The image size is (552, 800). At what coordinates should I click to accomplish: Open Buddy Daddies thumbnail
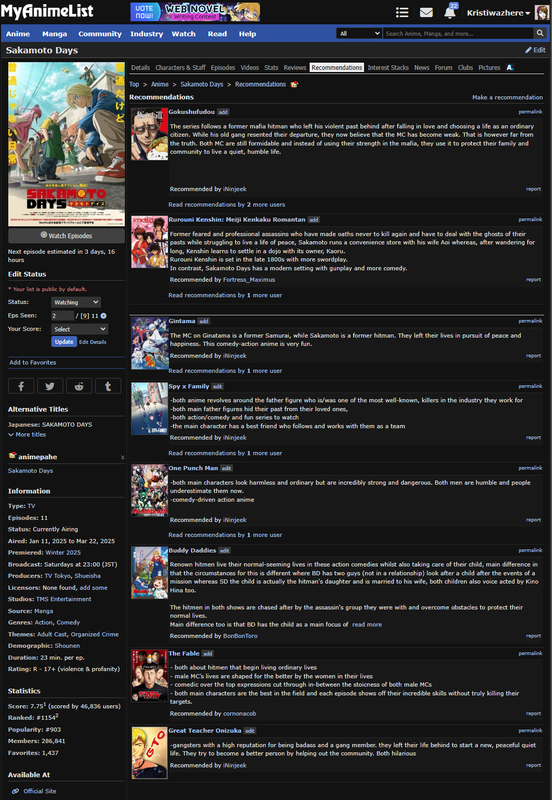click(149, 573)
